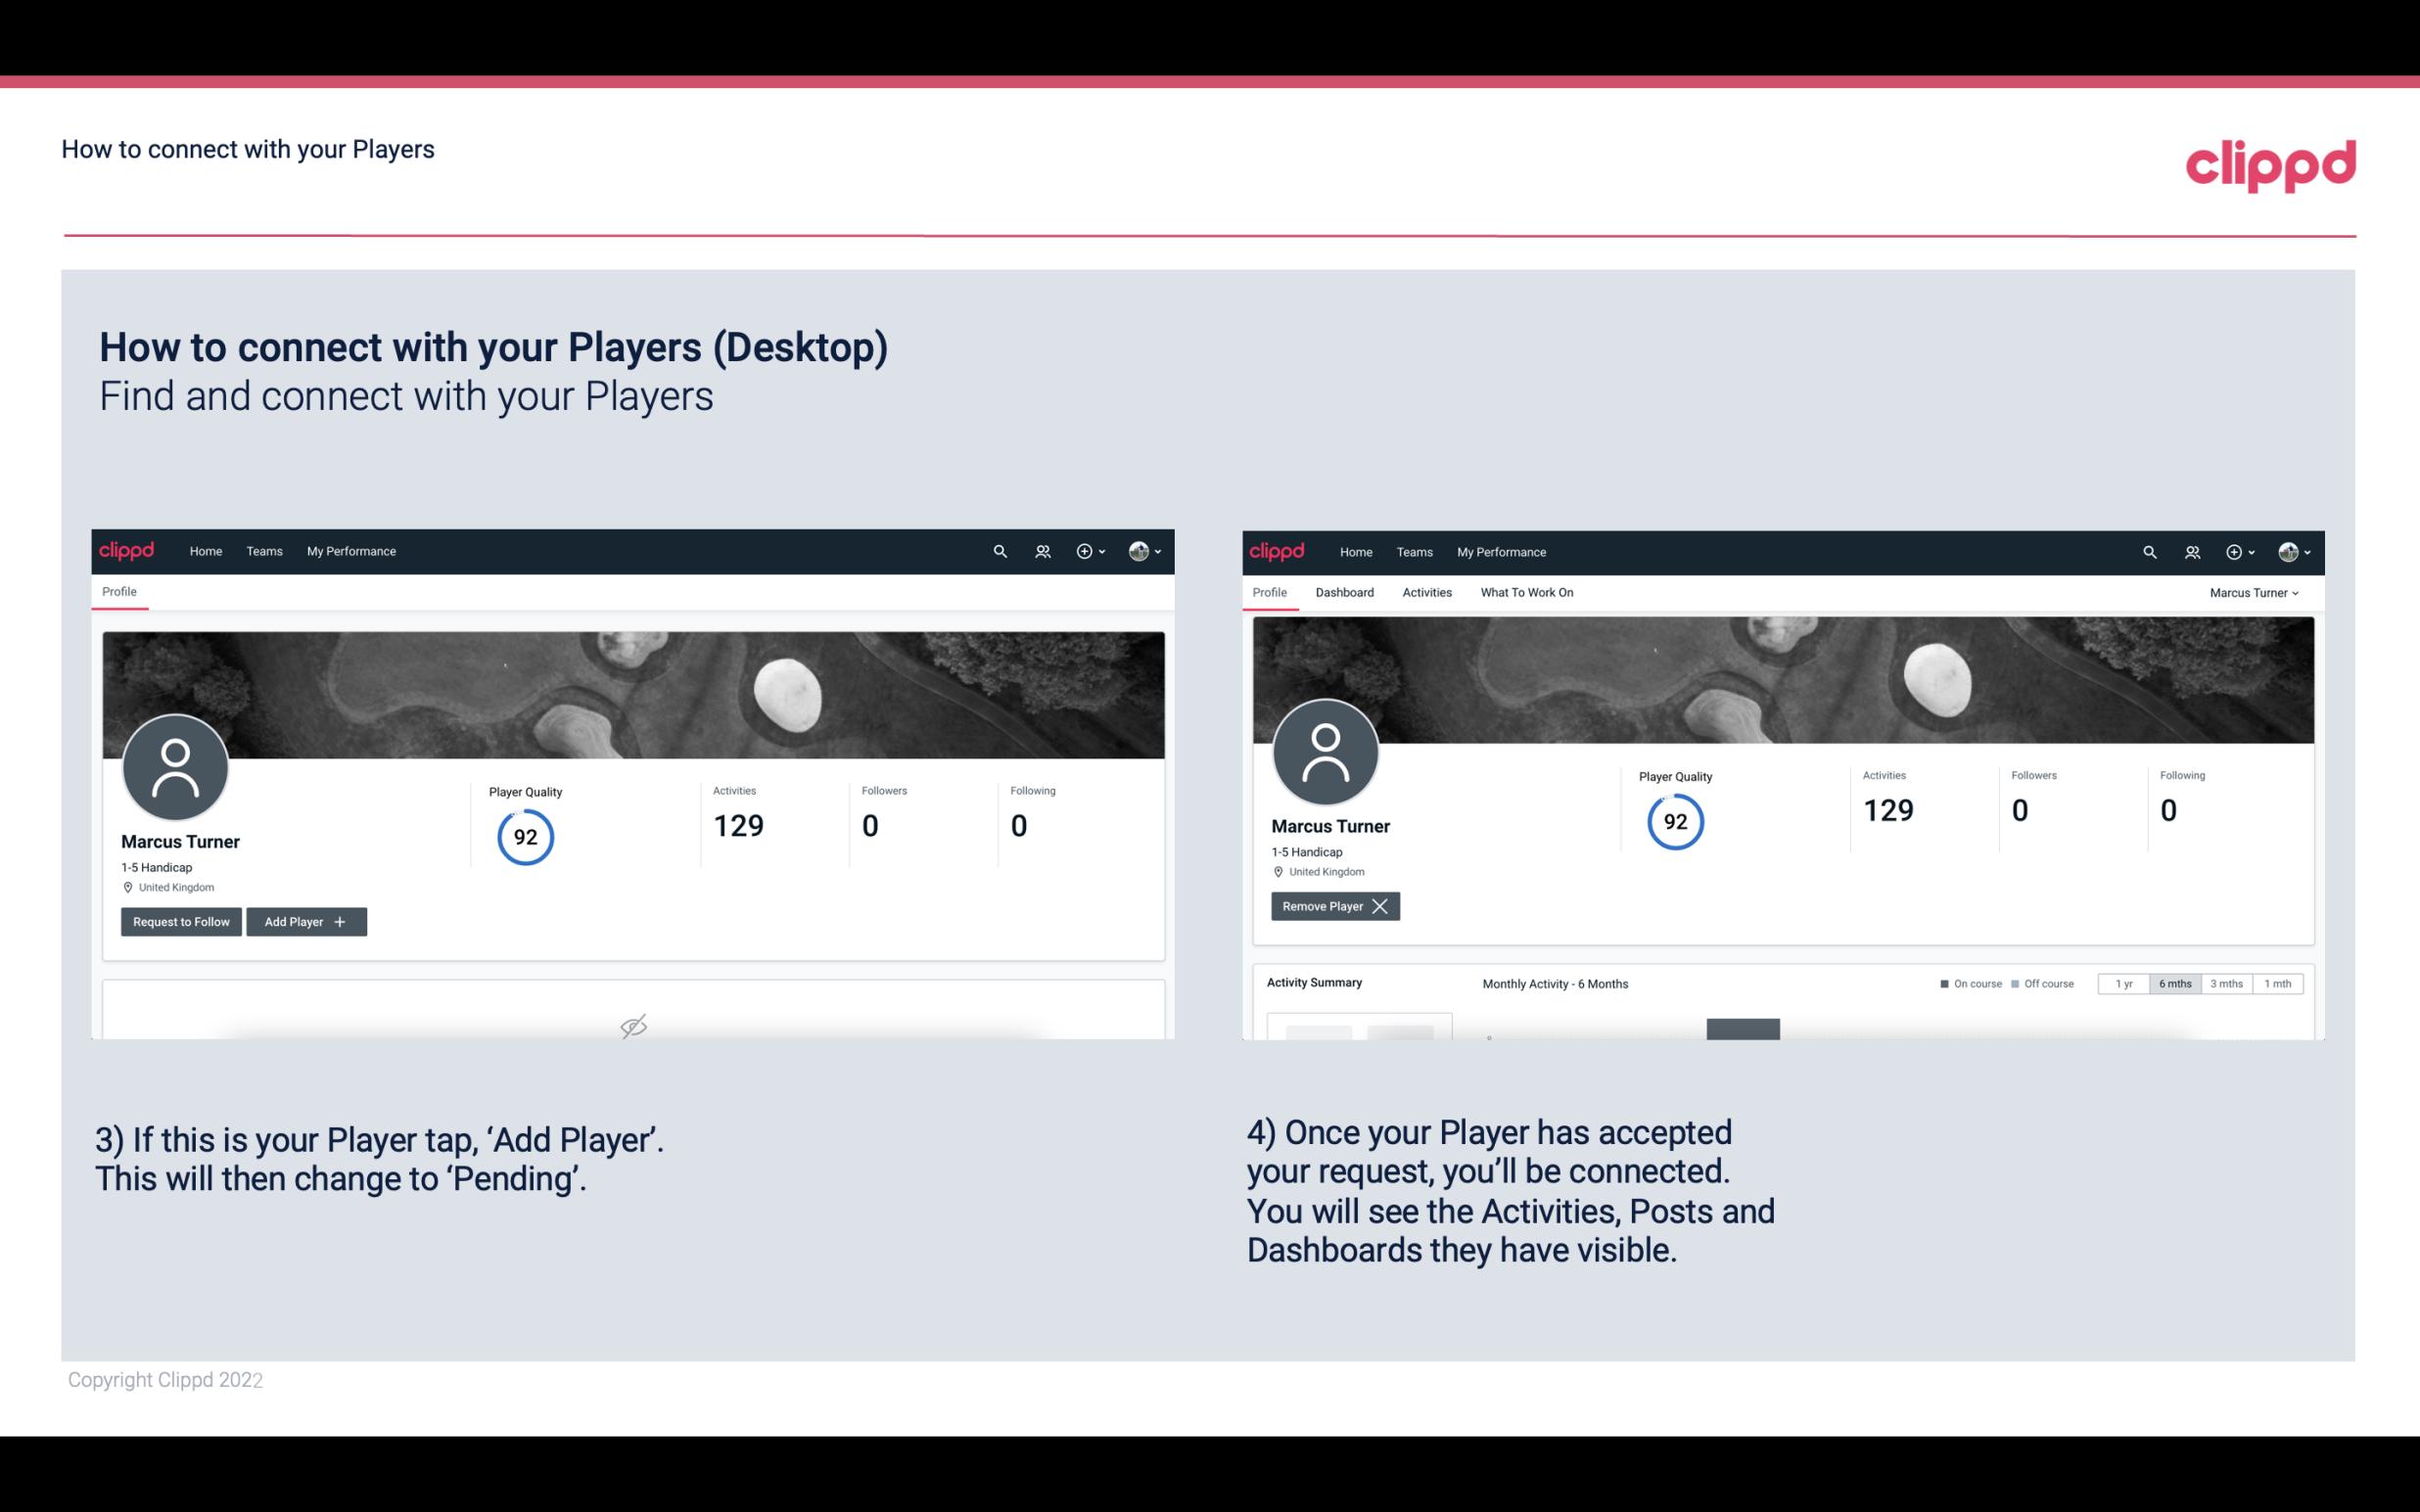Click the search icon on right panel
This screenshot has width=2420, height=1512.
pyautogui.click(x=2148, y=552)
